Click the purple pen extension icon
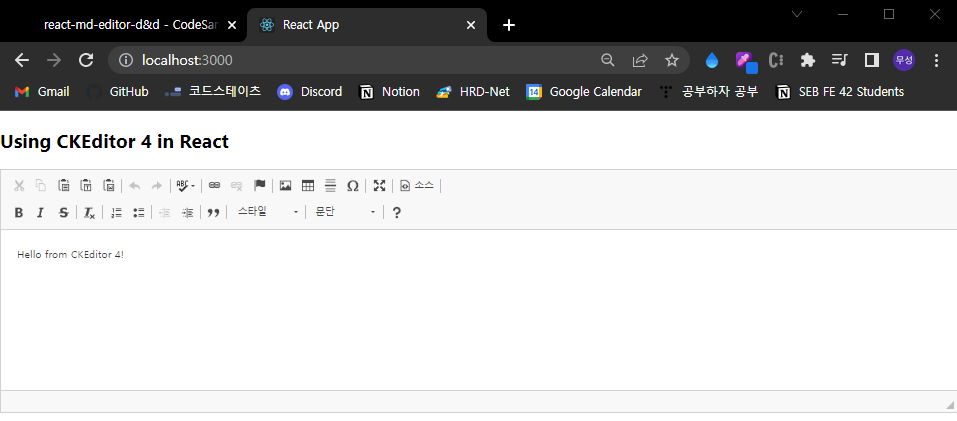 pyautogui.click(x=746, y=61)
